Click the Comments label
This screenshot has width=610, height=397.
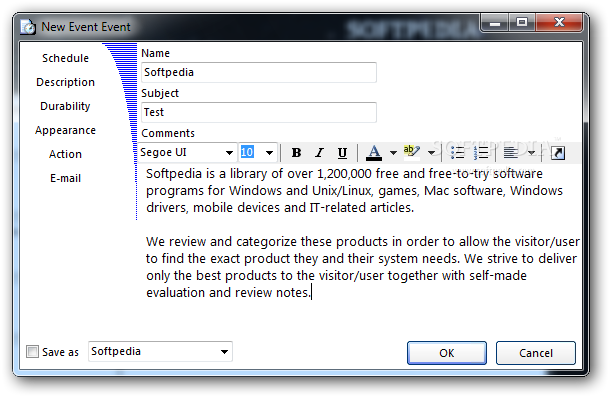click(168, 133)
